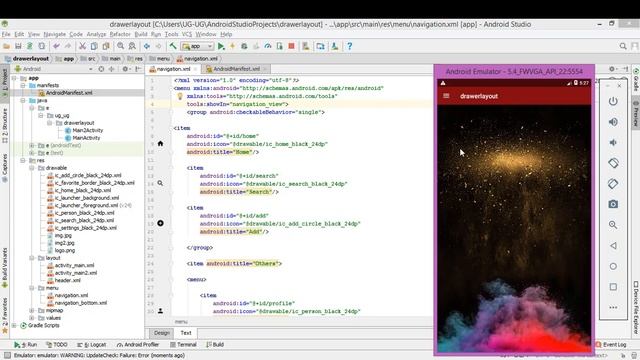Expand the values folder node

32,318
